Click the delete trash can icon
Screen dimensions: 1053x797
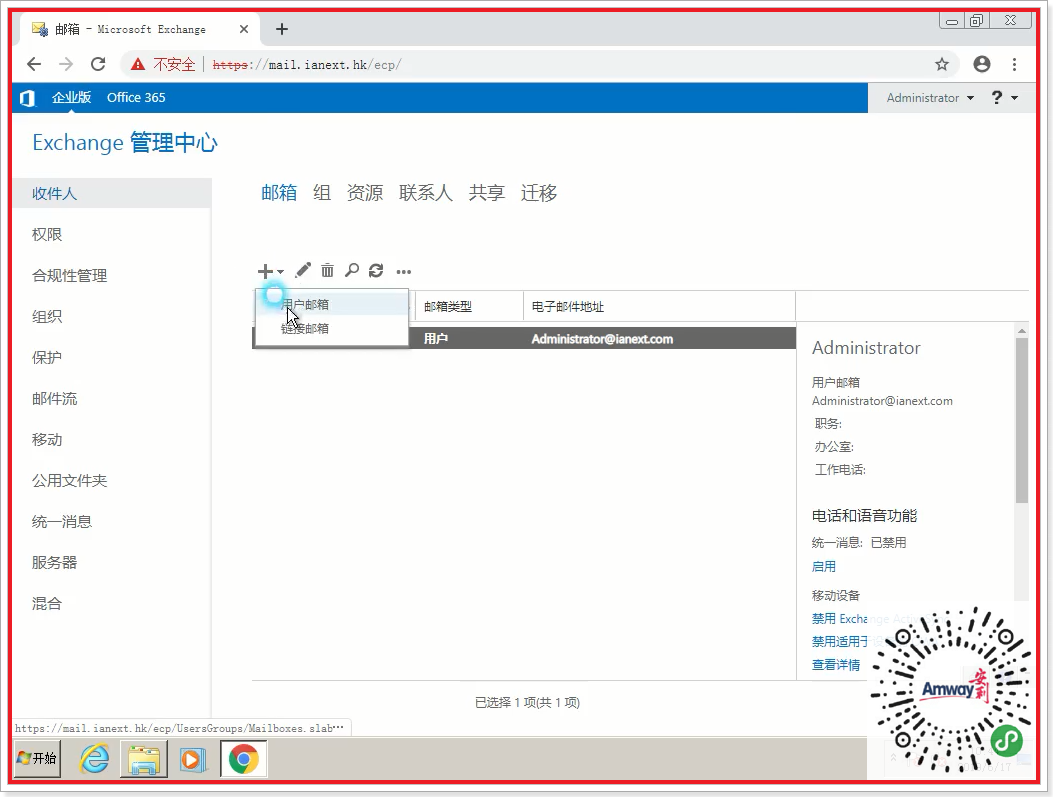click(x=327, y=271)
